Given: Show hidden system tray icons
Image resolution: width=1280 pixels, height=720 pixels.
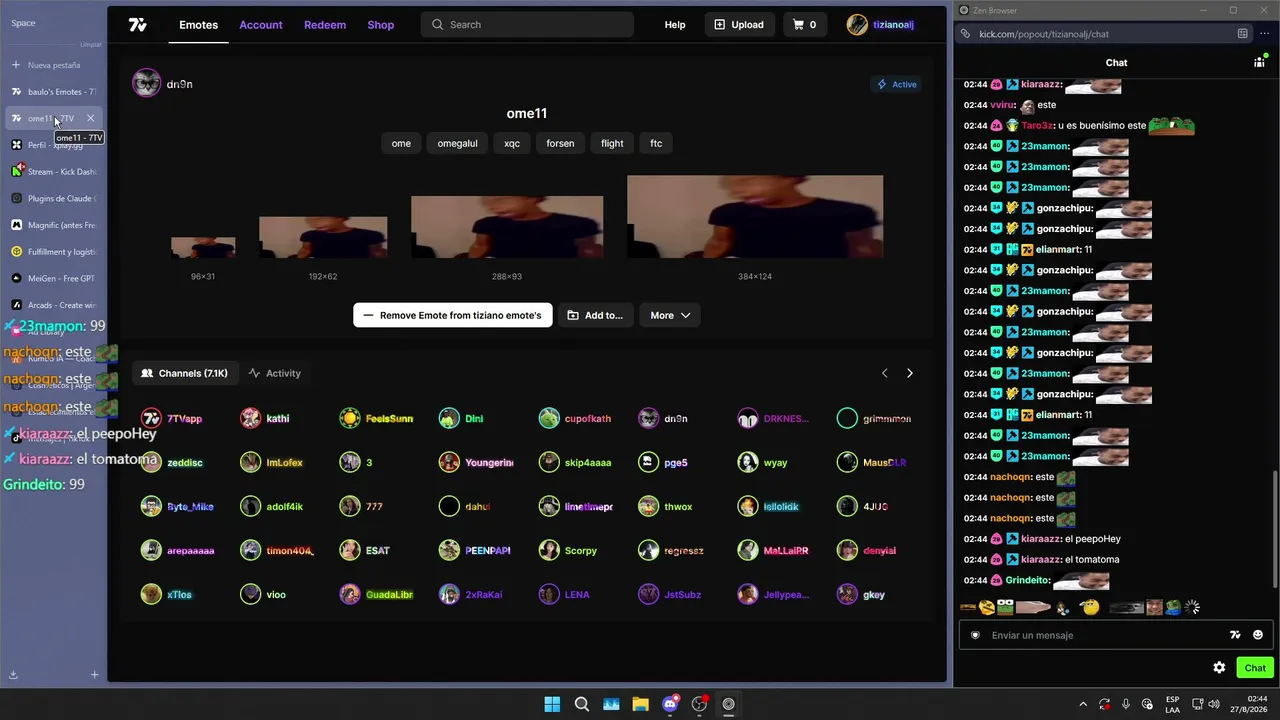Looking at the screenshot, I should pos(1082,704).
